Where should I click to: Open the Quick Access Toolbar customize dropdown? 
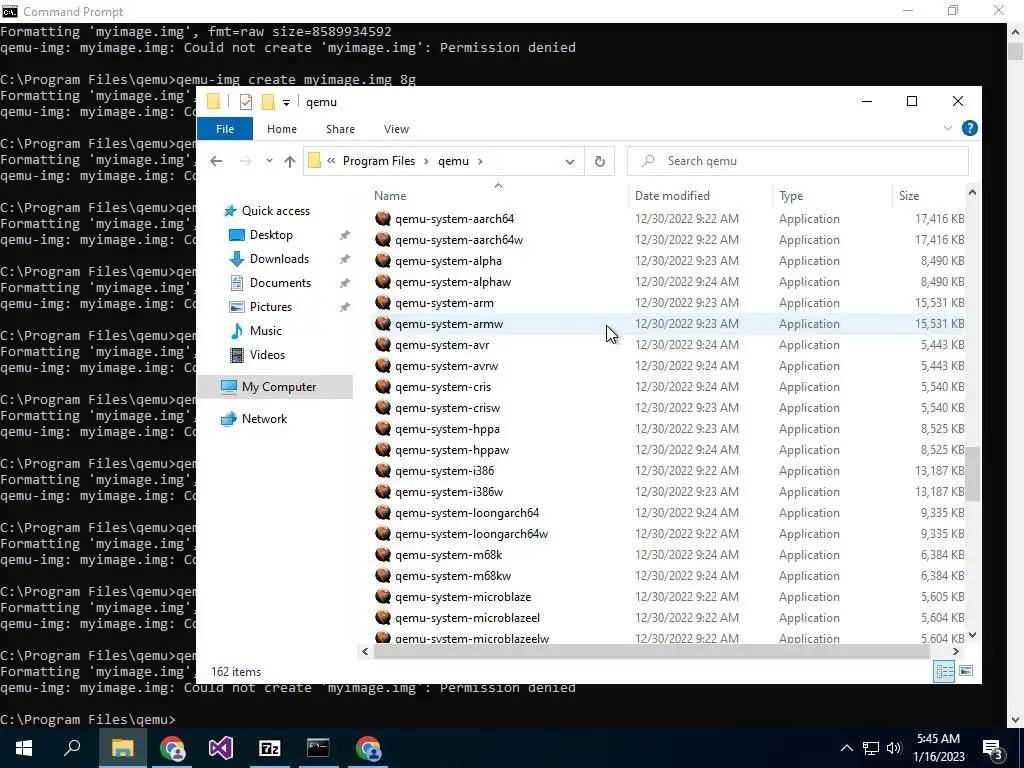coord(286,103)
